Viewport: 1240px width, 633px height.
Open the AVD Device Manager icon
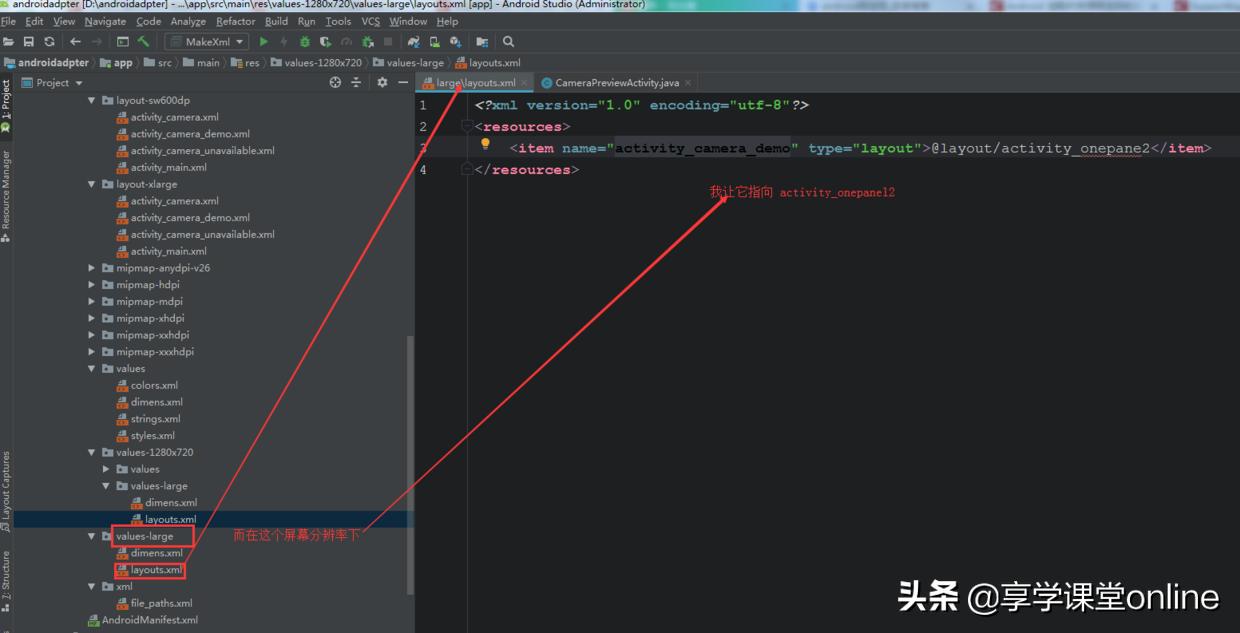click(437, 41)
